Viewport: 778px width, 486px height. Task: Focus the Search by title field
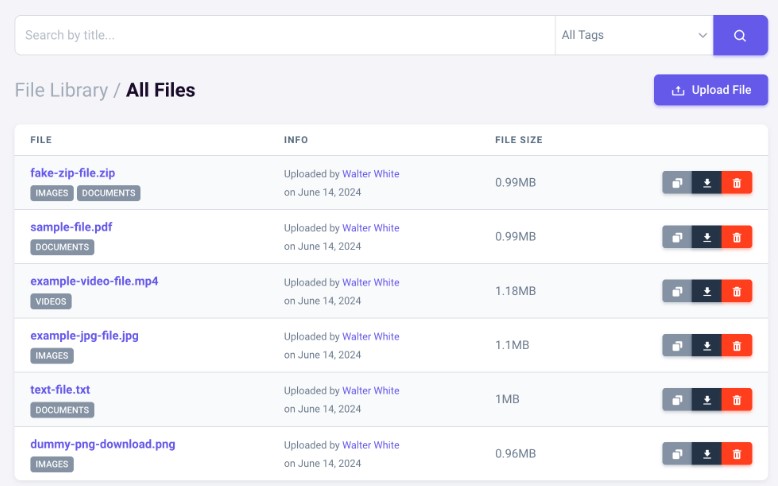click(285, 35)
